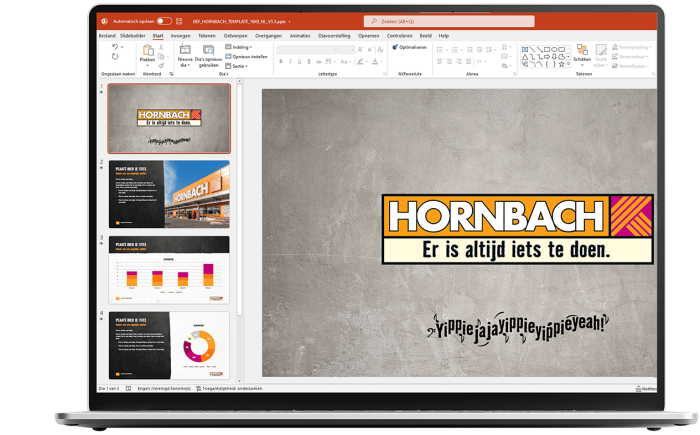Select the text box shape in gallery

coord(525,49)
